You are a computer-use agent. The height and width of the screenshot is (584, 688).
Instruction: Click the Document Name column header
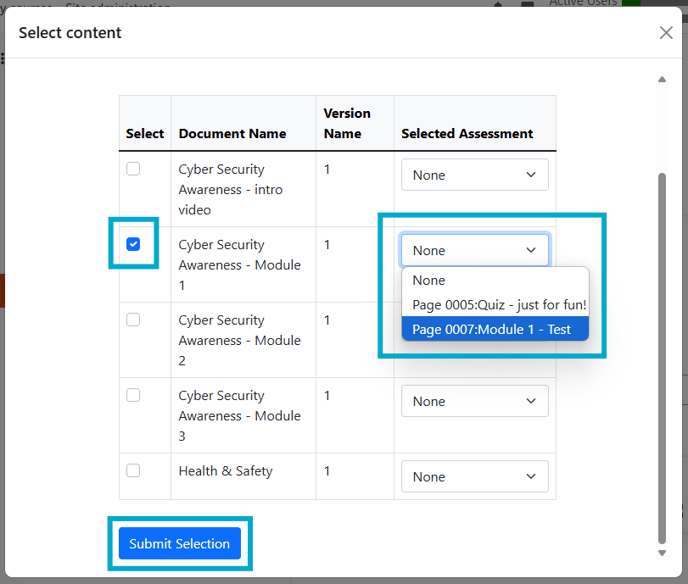pyautogui.click(x=232, y=133)
